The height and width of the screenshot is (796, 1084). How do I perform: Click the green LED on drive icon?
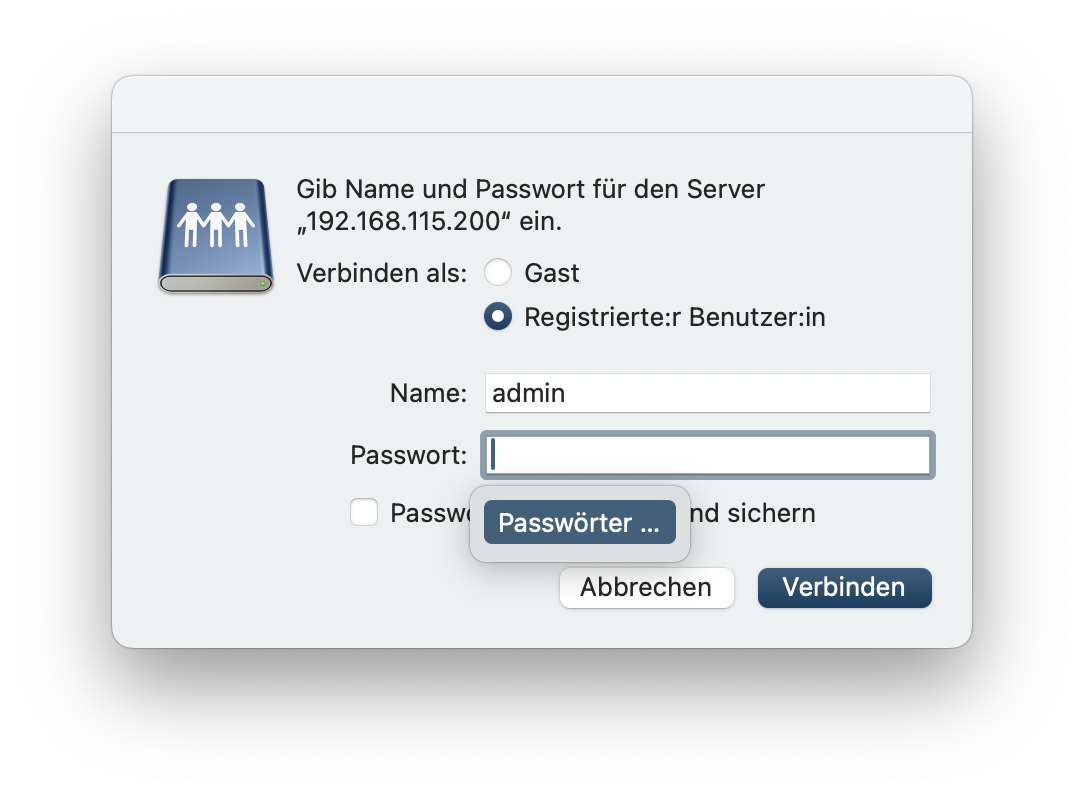coord(263,284)
